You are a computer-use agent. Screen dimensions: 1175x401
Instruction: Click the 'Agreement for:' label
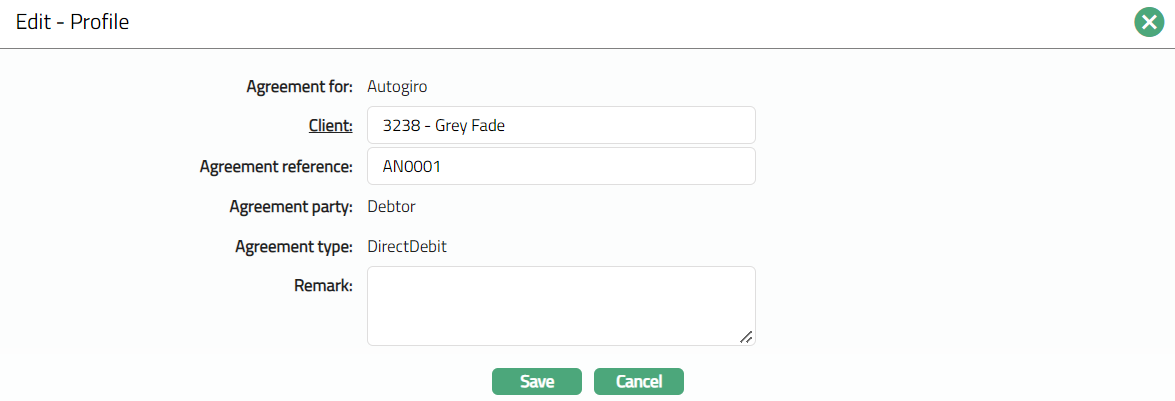[x=299, y=87]
